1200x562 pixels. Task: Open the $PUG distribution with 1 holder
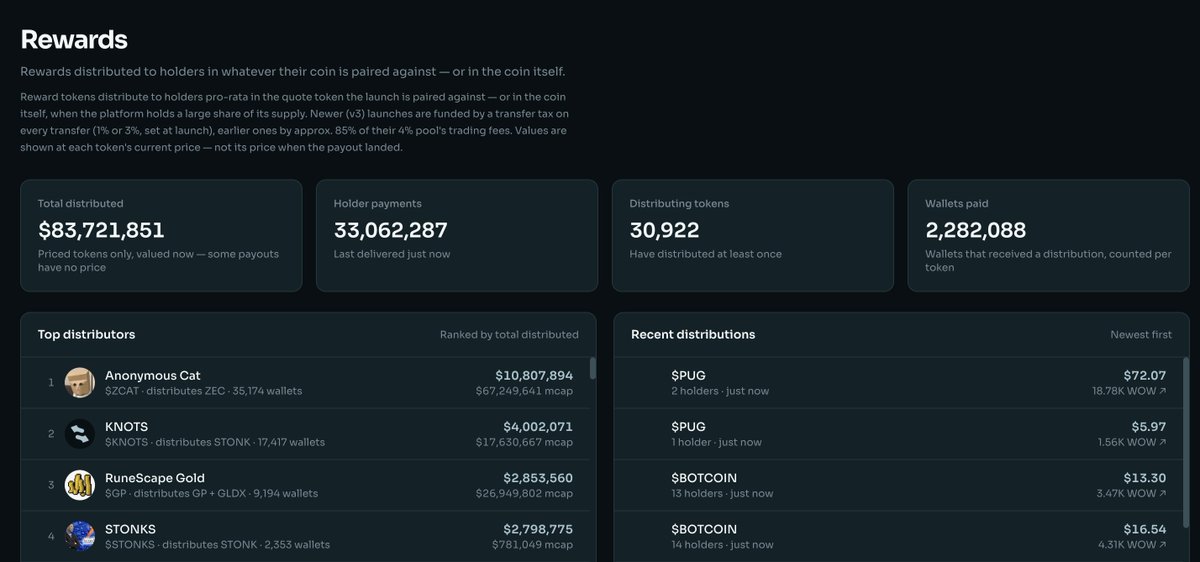pos(898,434)
